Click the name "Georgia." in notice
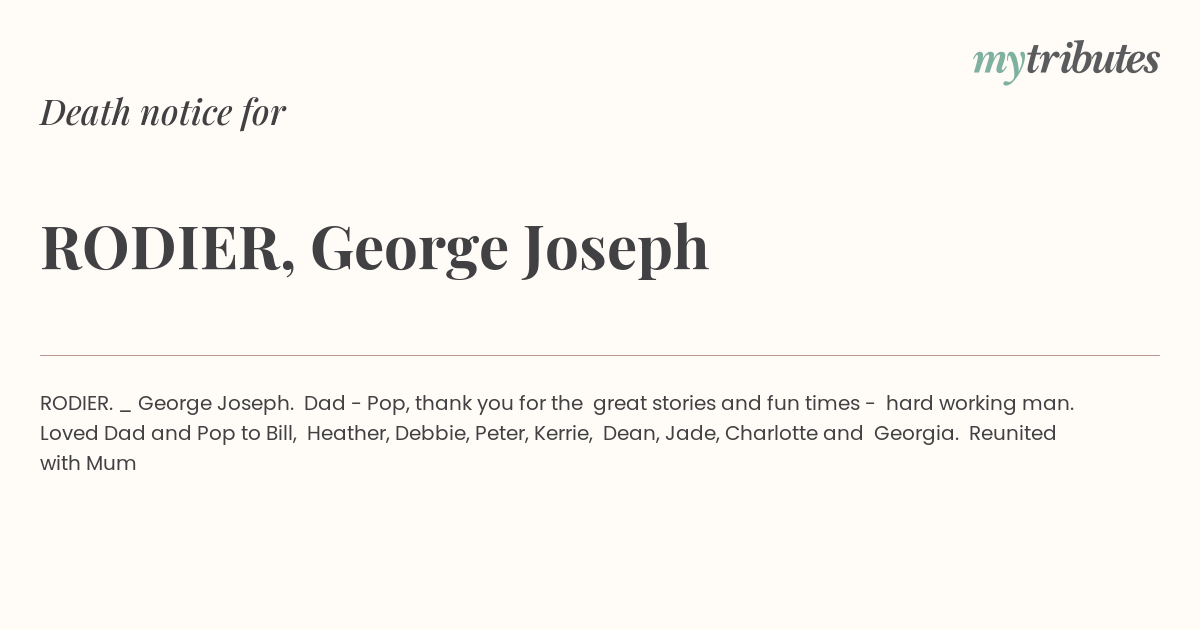The image size is (1200, 630). [917, 434]
